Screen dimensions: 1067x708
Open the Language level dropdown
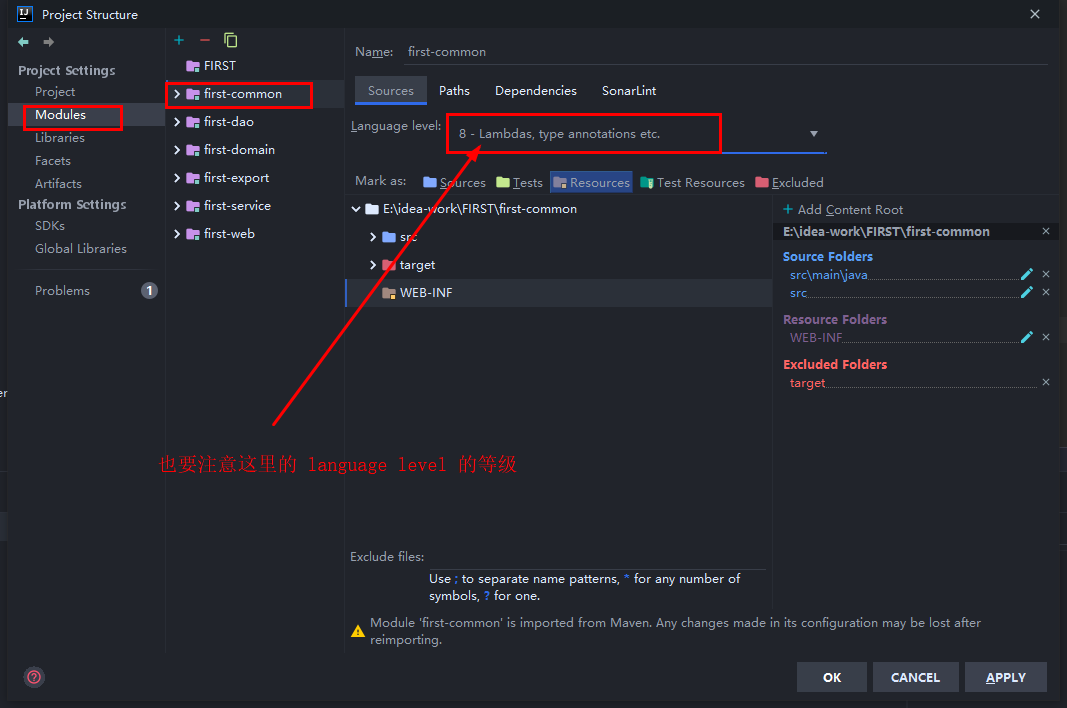(813, 133)
